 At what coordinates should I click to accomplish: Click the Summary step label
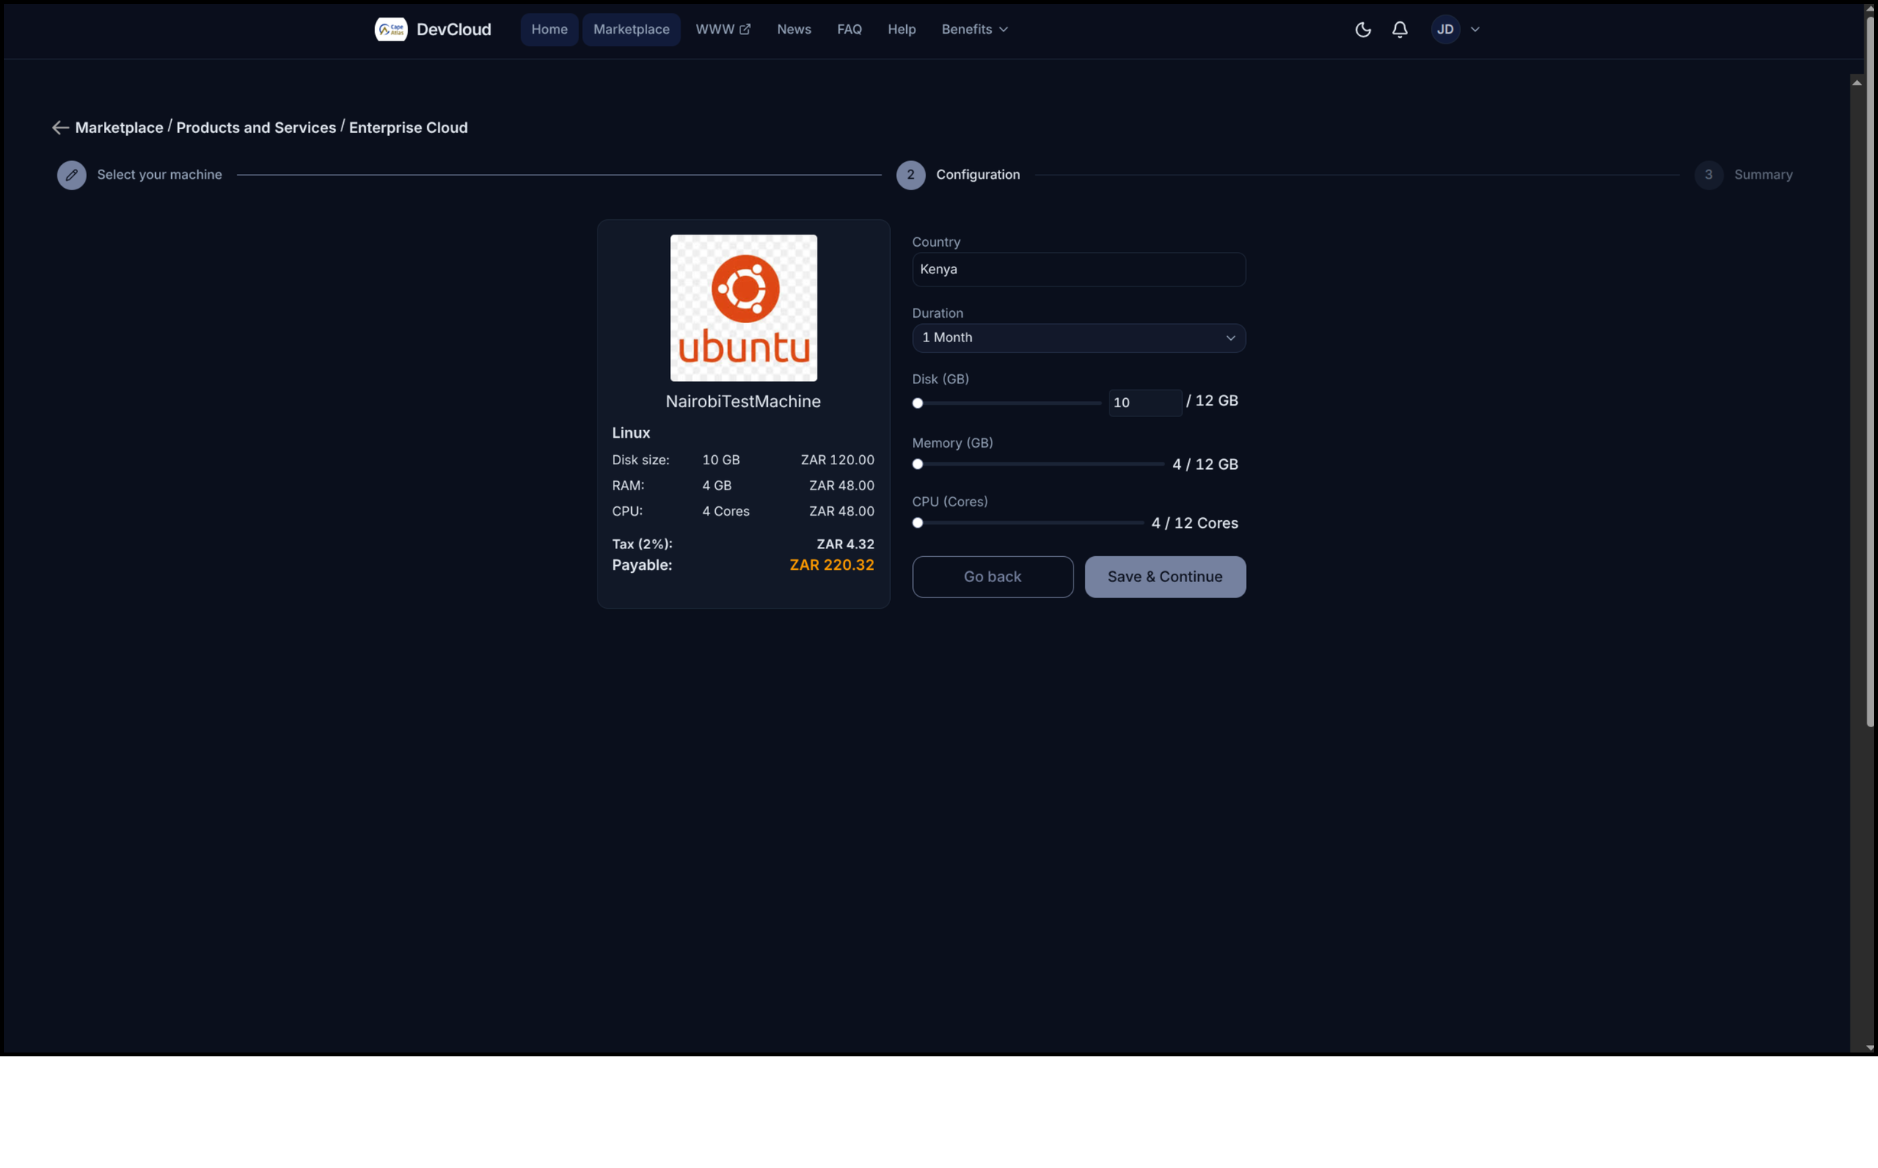point(1763,175)
